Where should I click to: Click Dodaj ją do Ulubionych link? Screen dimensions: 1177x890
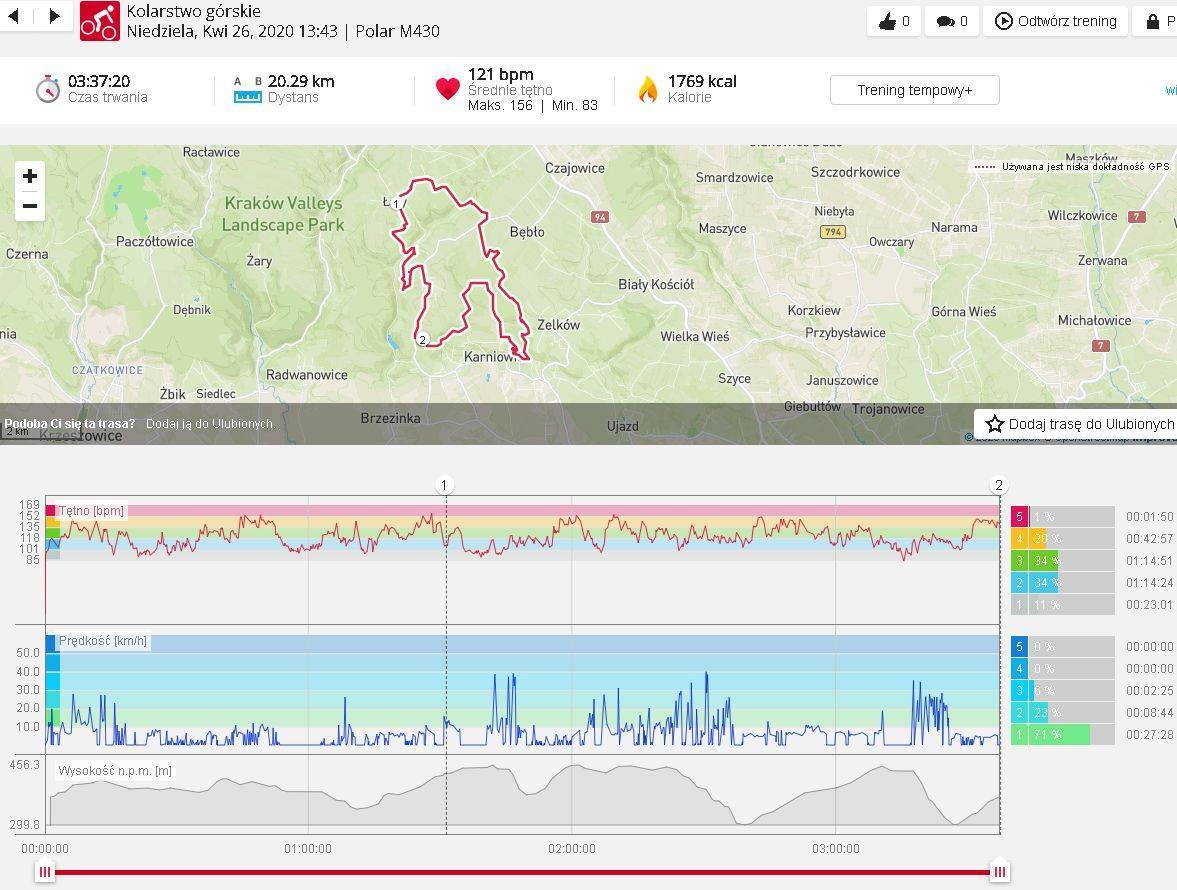point(210,424)
